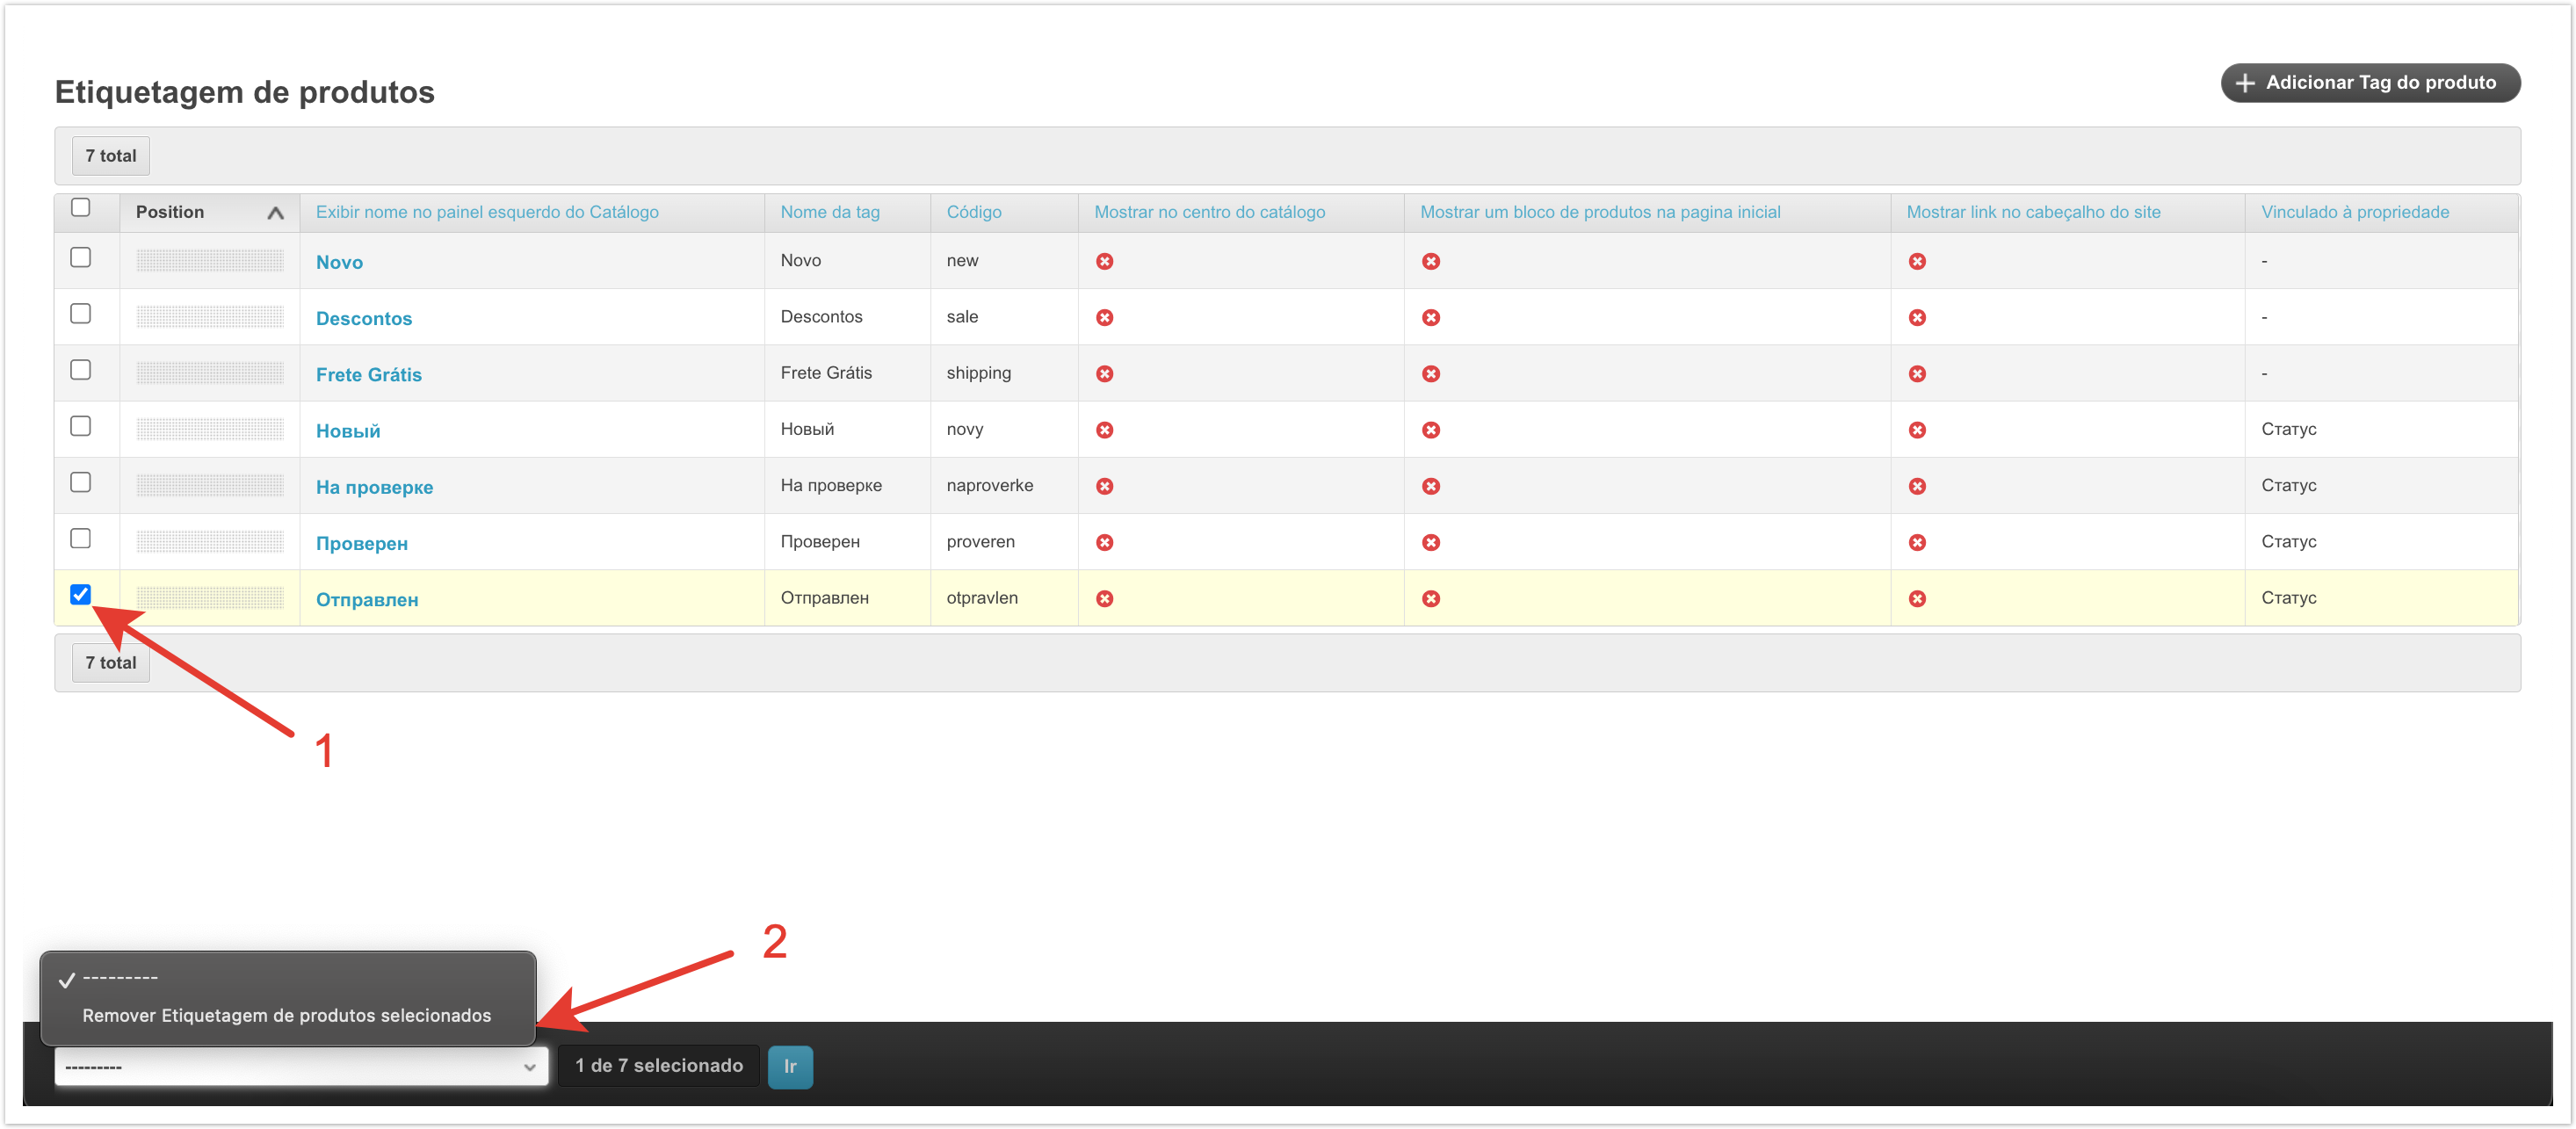Open the bulk action dropdown
This screenshot has height=1129, width=2576.
301,1066
